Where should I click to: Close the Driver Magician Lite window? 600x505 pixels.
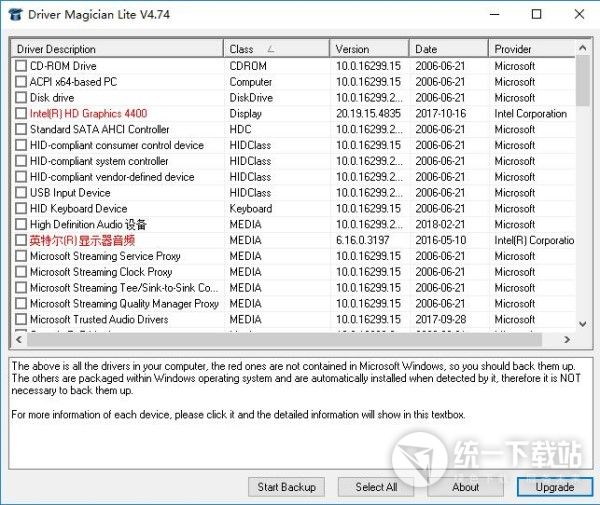pyautogui.click(x=579, y=15)
